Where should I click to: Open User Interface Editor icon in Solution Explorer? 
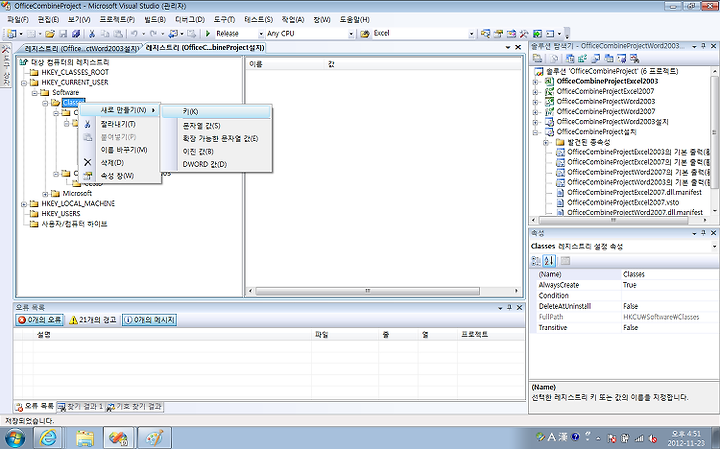coord(609,58)
